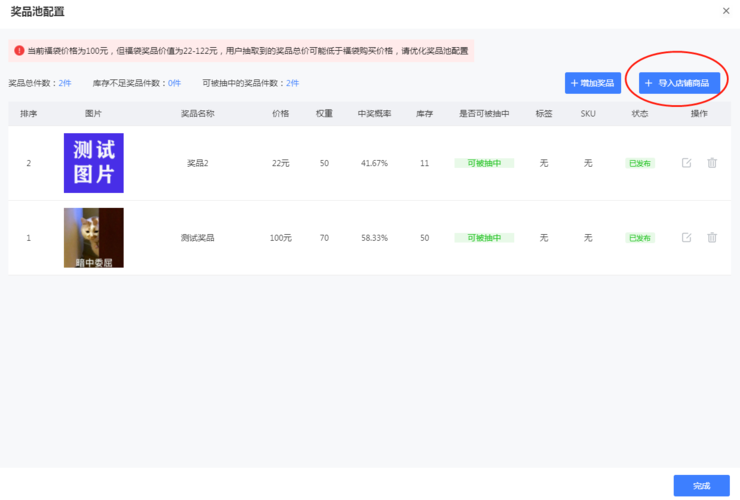Click the 可被抽中 tag in the 奖品2 row
Viewport: 740px width, 500px height.
click(x=484, y=163)
